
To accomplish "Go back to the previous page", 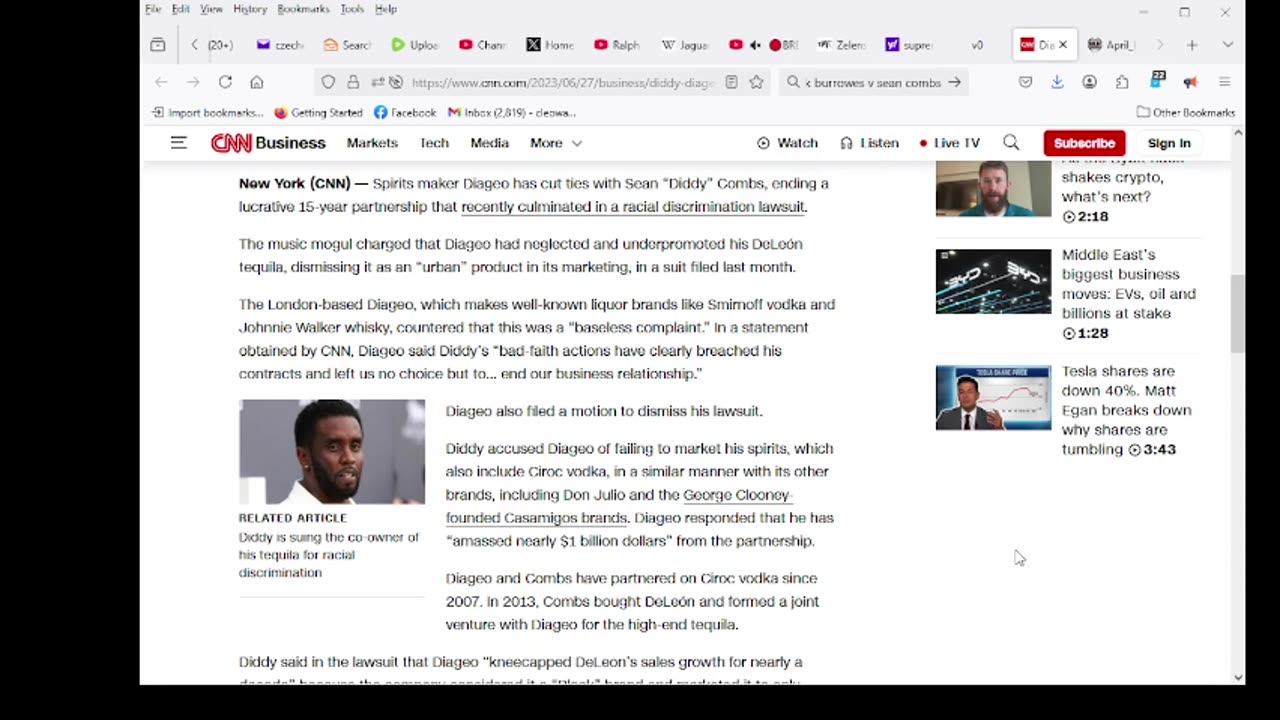I will pyautogui.click(x=162, y=82).
